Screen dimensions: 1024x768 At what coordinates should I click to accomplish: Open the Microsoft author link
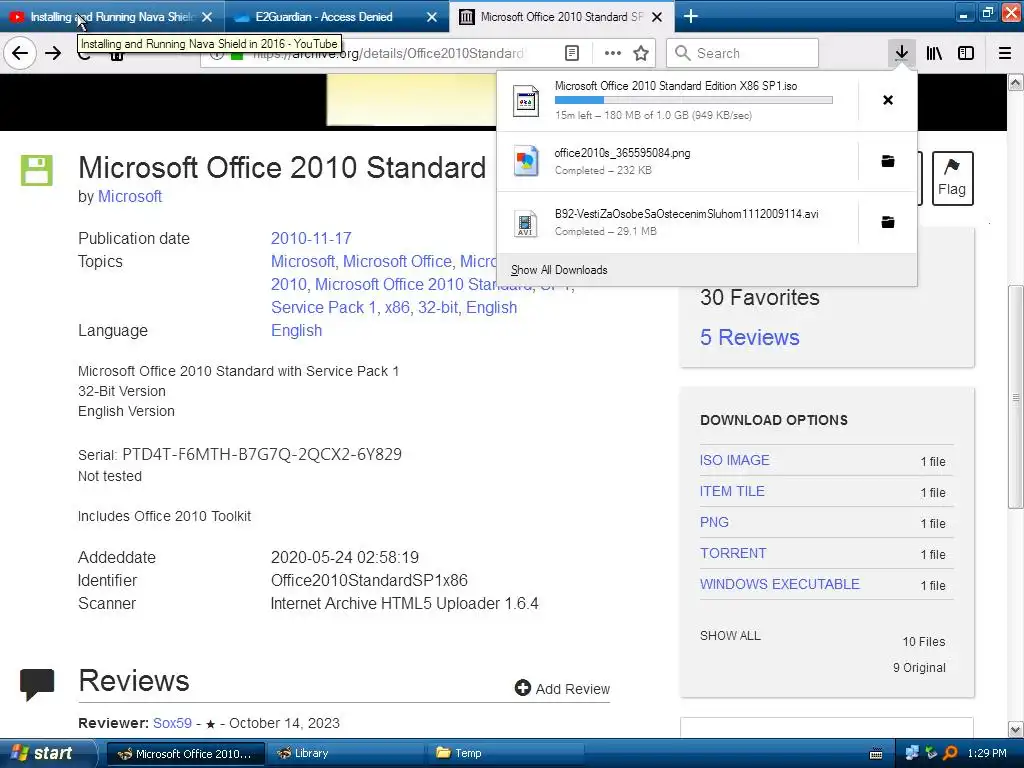point(130,197)
